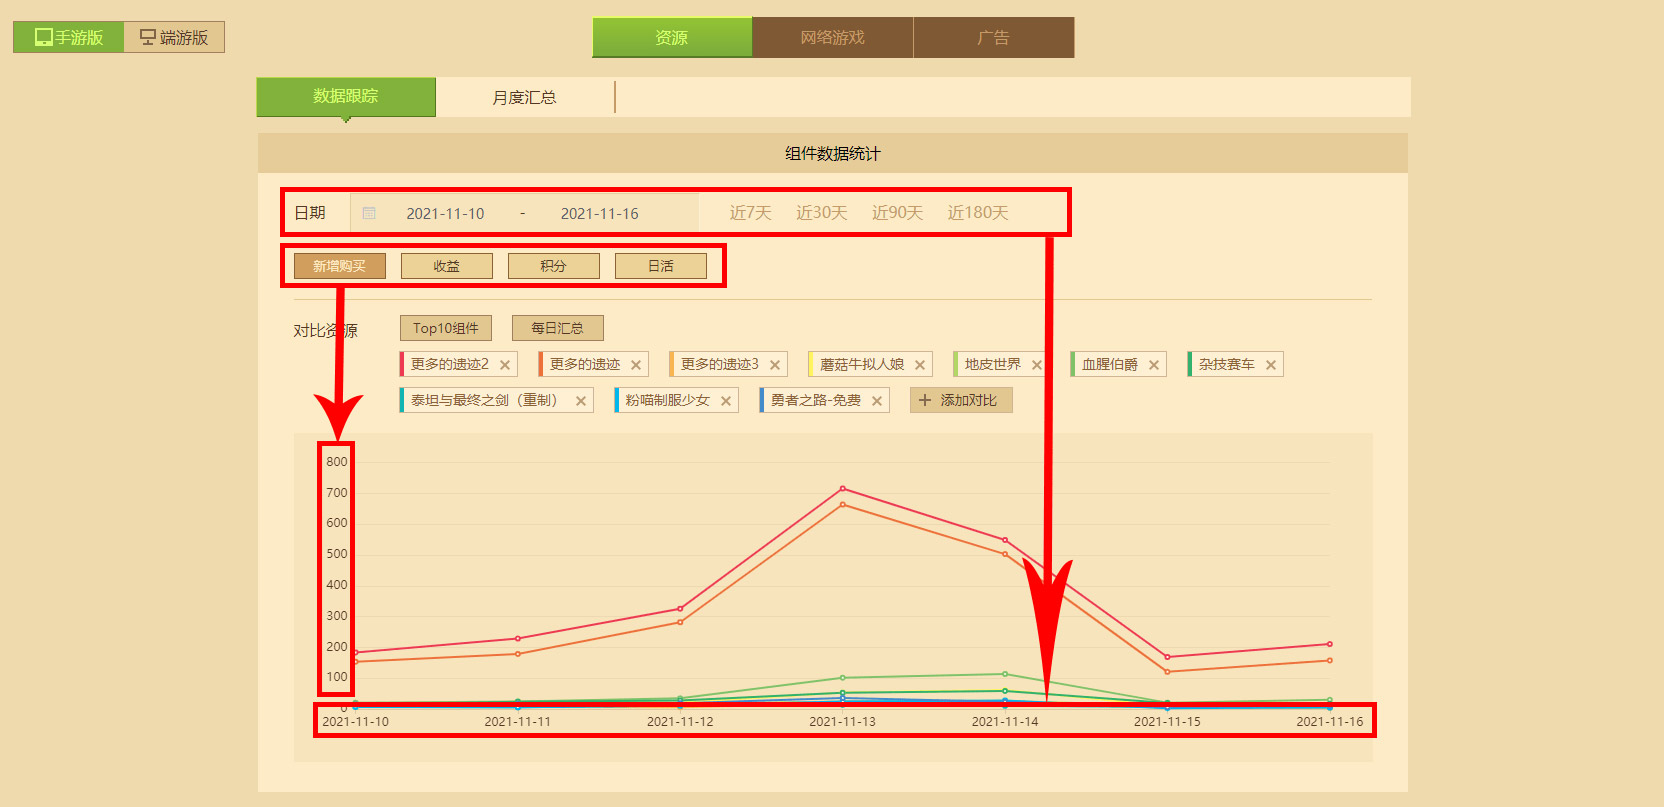The image size is (1664, 807).
Task: Open the 广告 top tab
Action: coord(994,37)
